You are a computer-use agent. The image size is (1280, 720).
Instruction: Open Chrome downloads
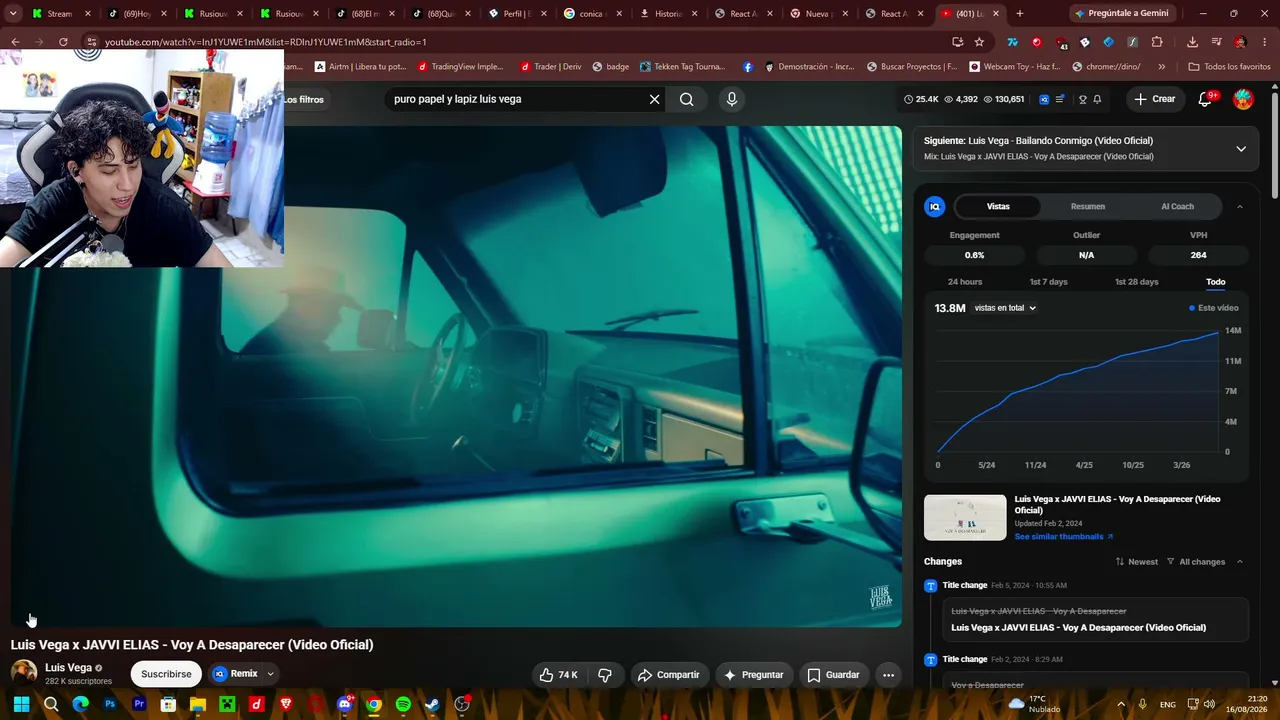click(x=1192, y=42)
